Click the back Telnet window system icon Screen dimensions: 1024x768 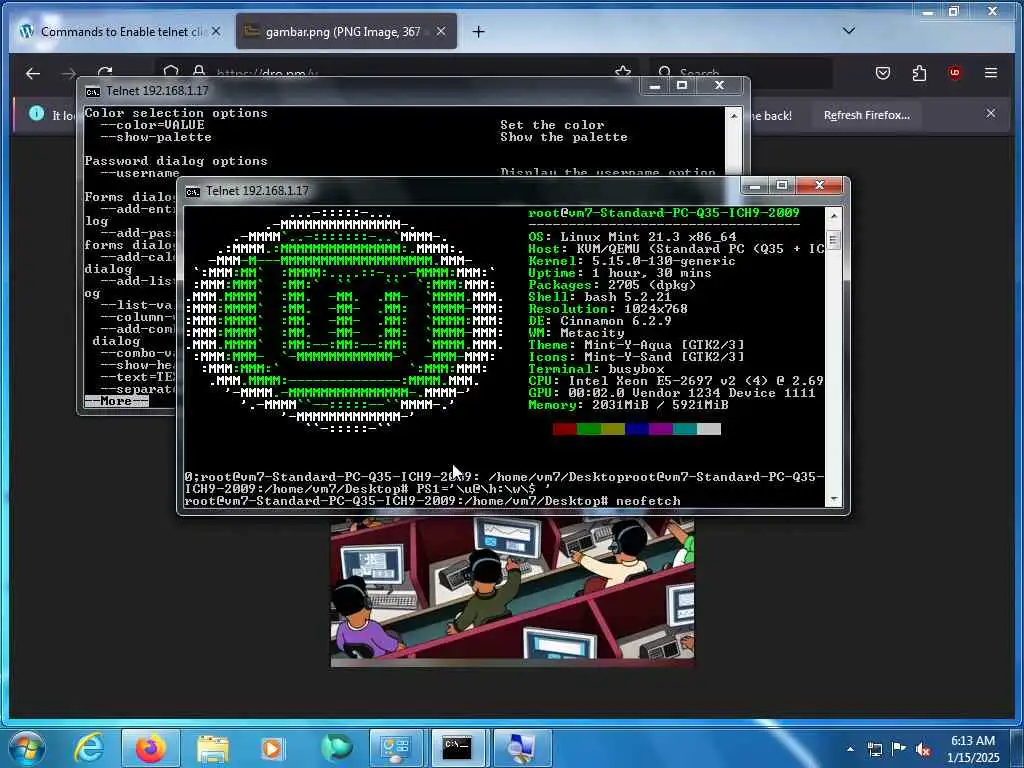[93, 91]
